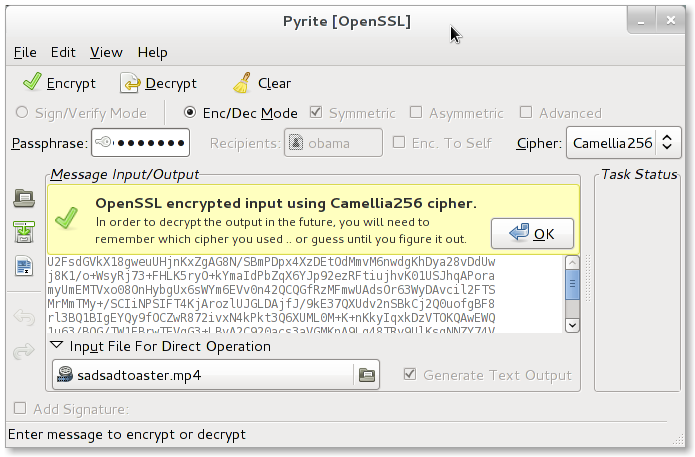Viewport: 695px width, 457px height.
Task: Toggle Enc. To Self checkbox
Action: [399, 142]
